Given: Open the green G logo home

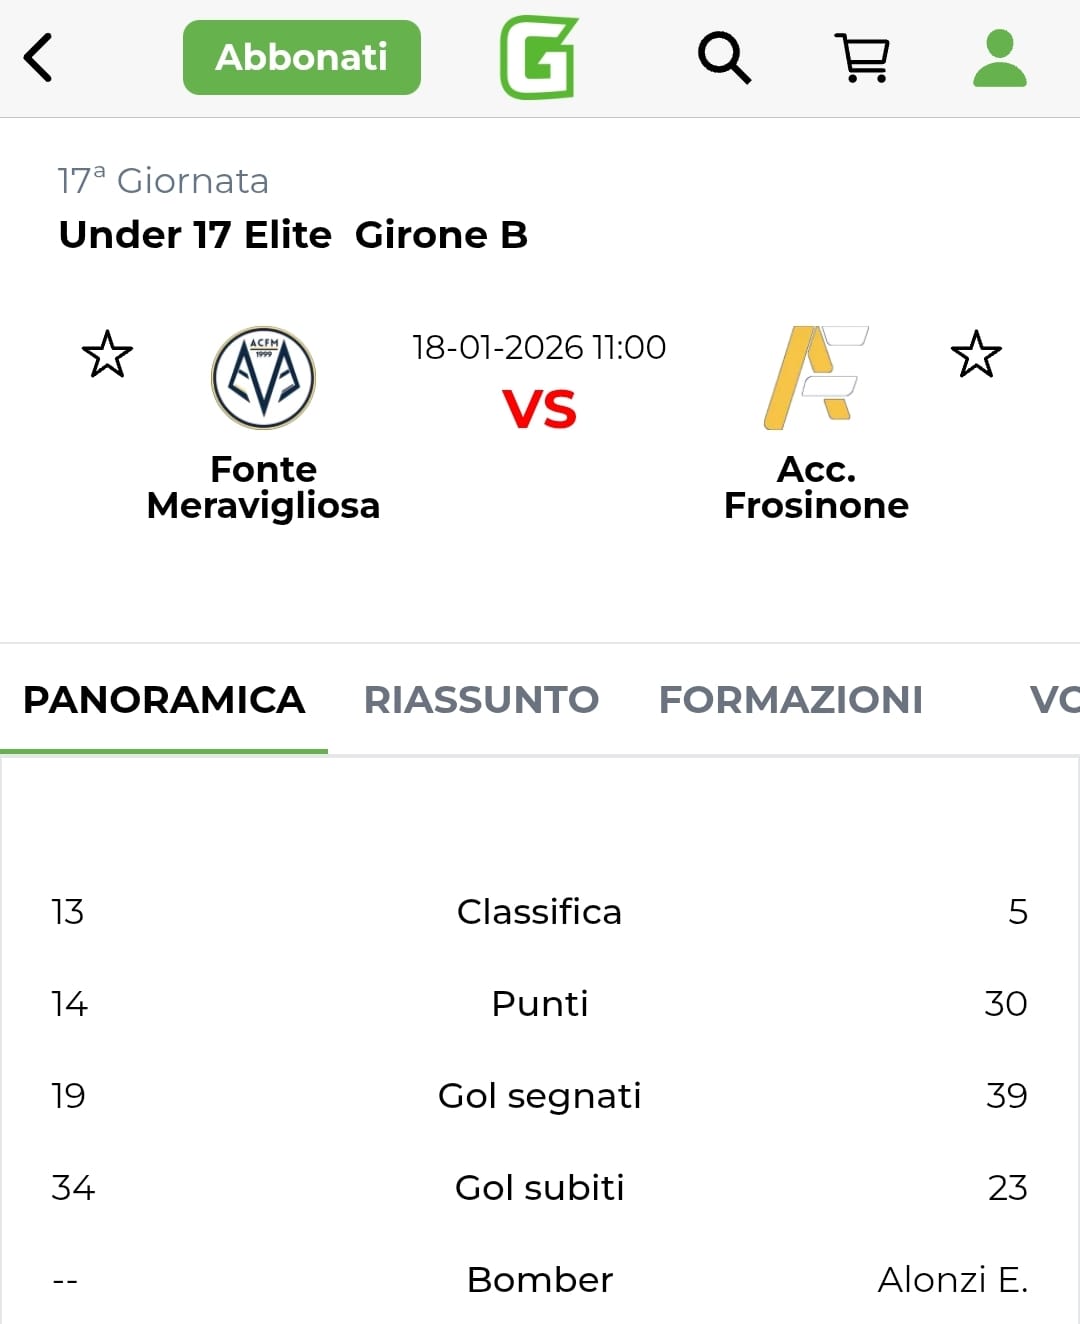Looking at the screenshot, I should pos(539,57).
